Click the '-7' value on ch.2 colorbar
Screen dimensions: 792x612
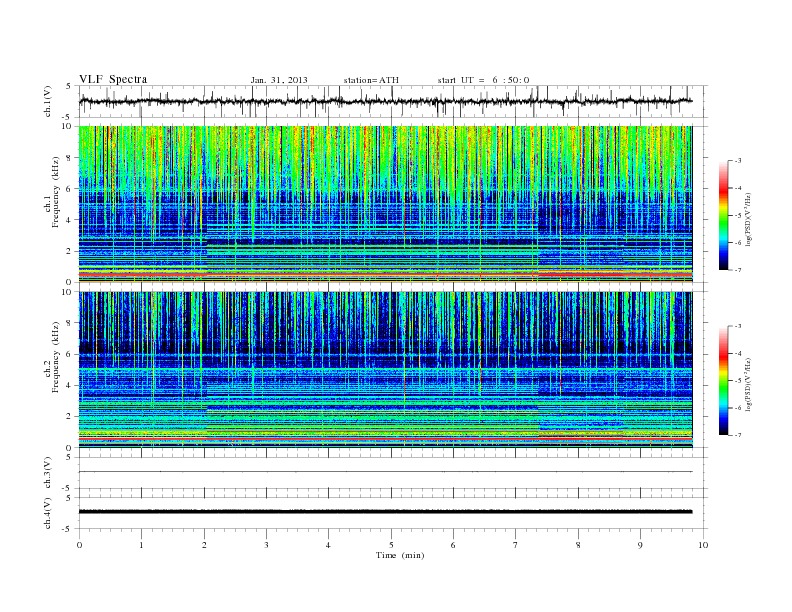click(x=738, y=435)
